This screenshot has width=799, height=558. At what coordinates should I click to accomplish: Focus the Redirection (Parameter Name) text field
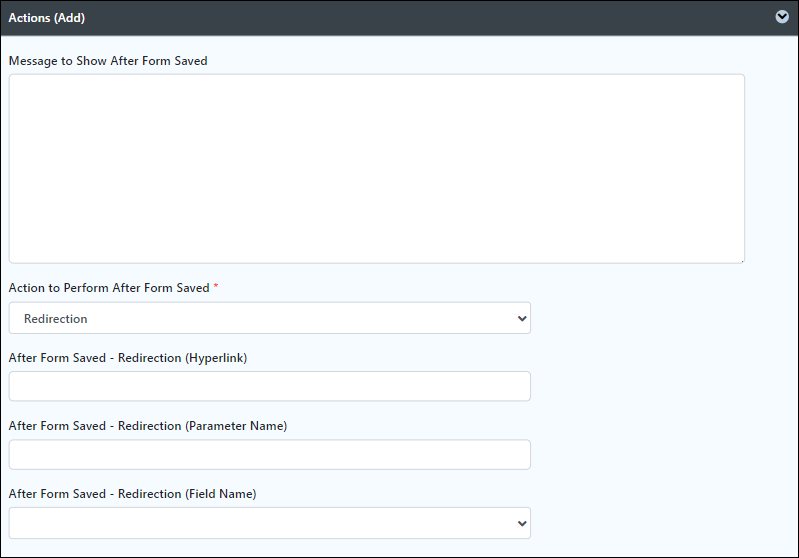[x=270, y=455]
